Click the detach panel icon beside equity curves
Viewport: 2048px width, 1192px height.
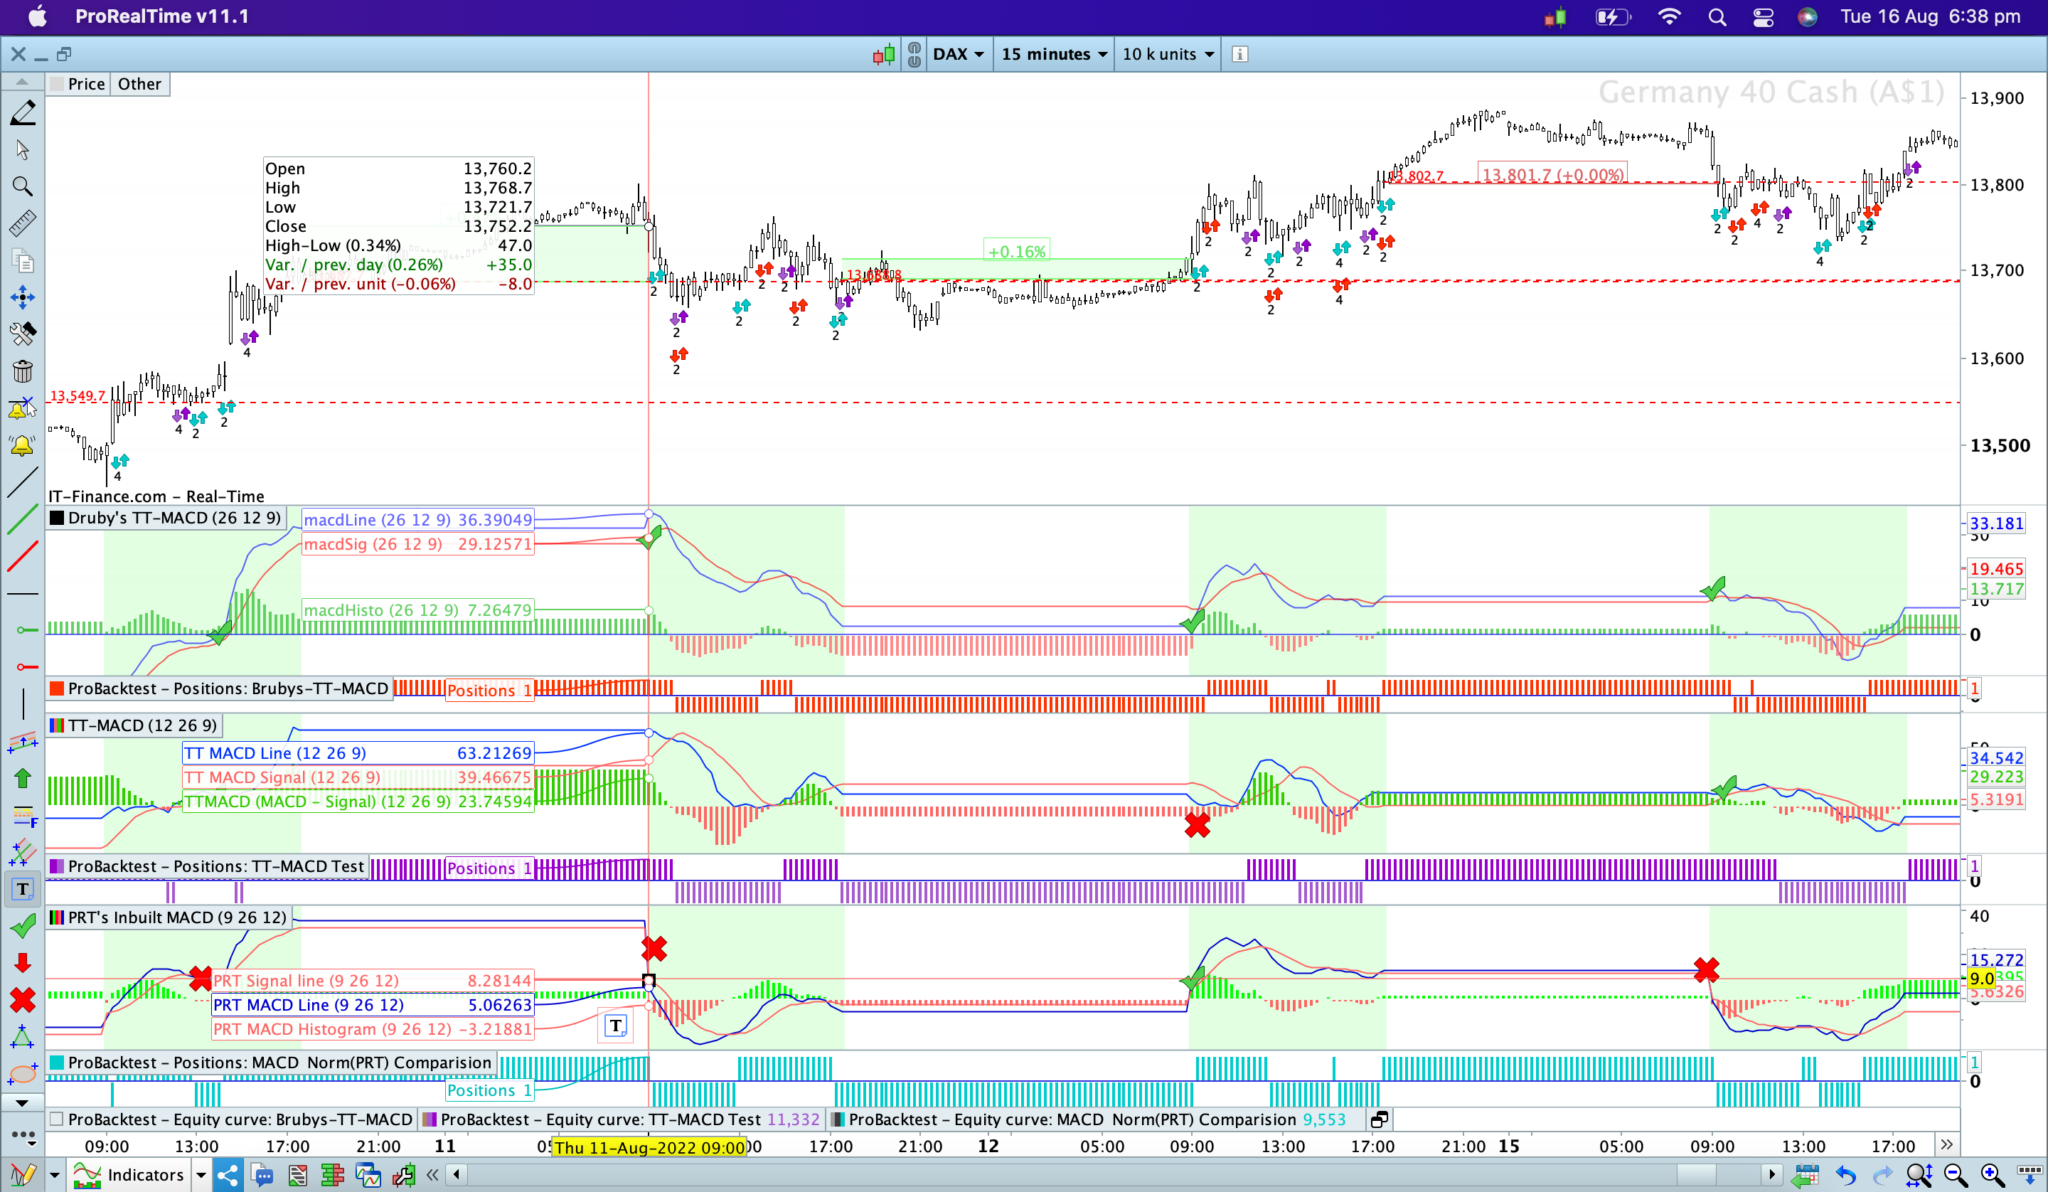[x=1379, y=1120]
